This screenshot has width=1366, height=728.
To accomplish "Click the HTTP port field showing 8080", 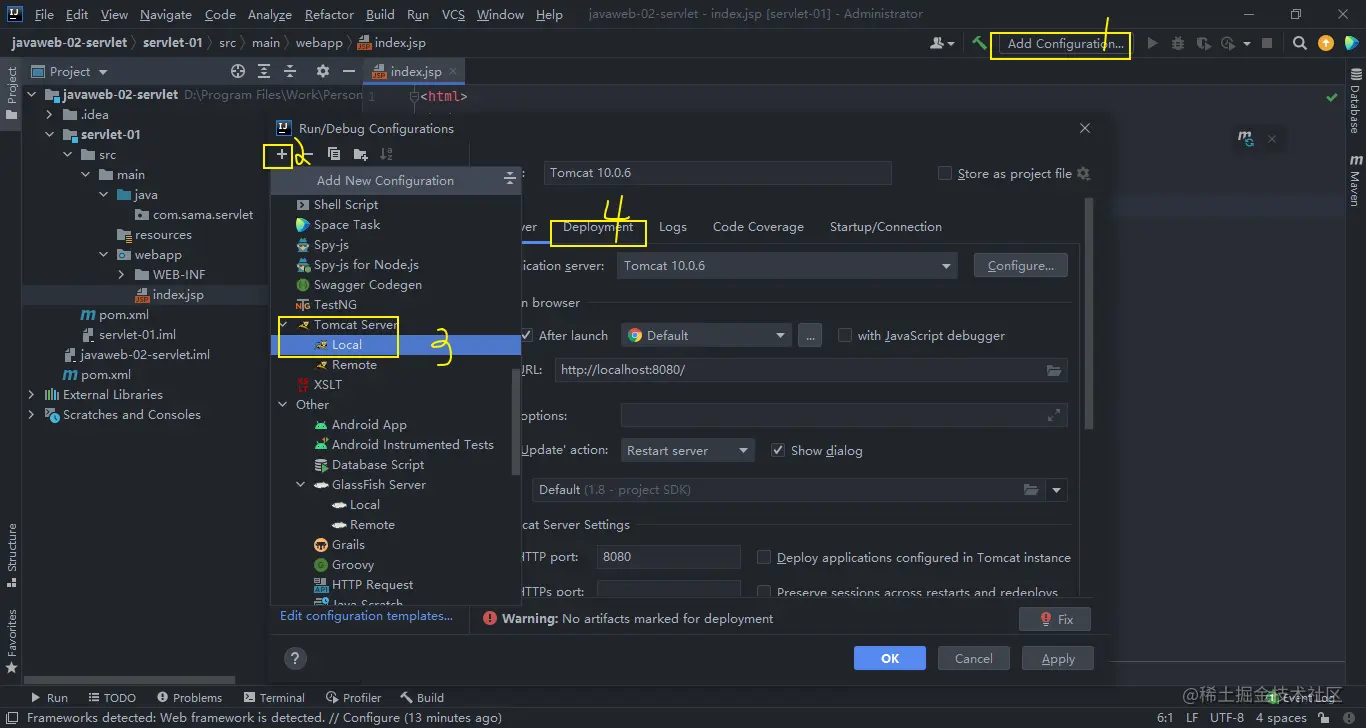I will [x=668, y=557].
